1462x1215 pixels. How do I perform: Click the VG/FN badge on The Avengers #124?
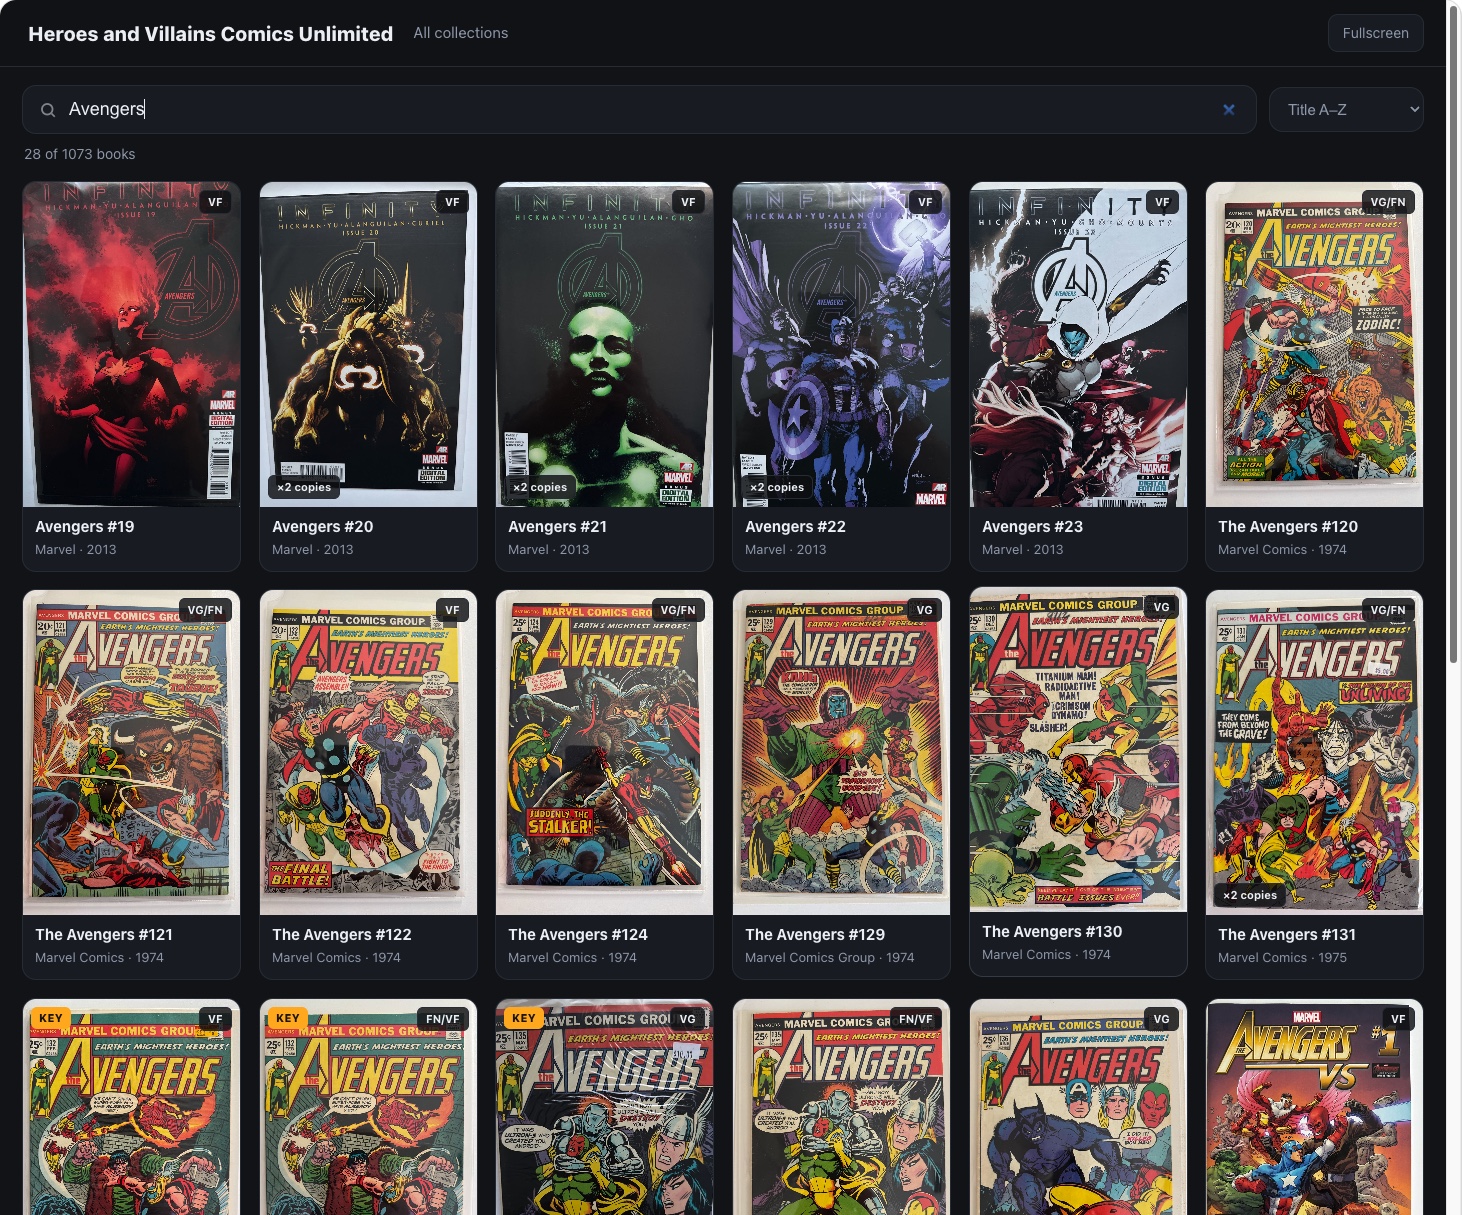pos(678,610)
